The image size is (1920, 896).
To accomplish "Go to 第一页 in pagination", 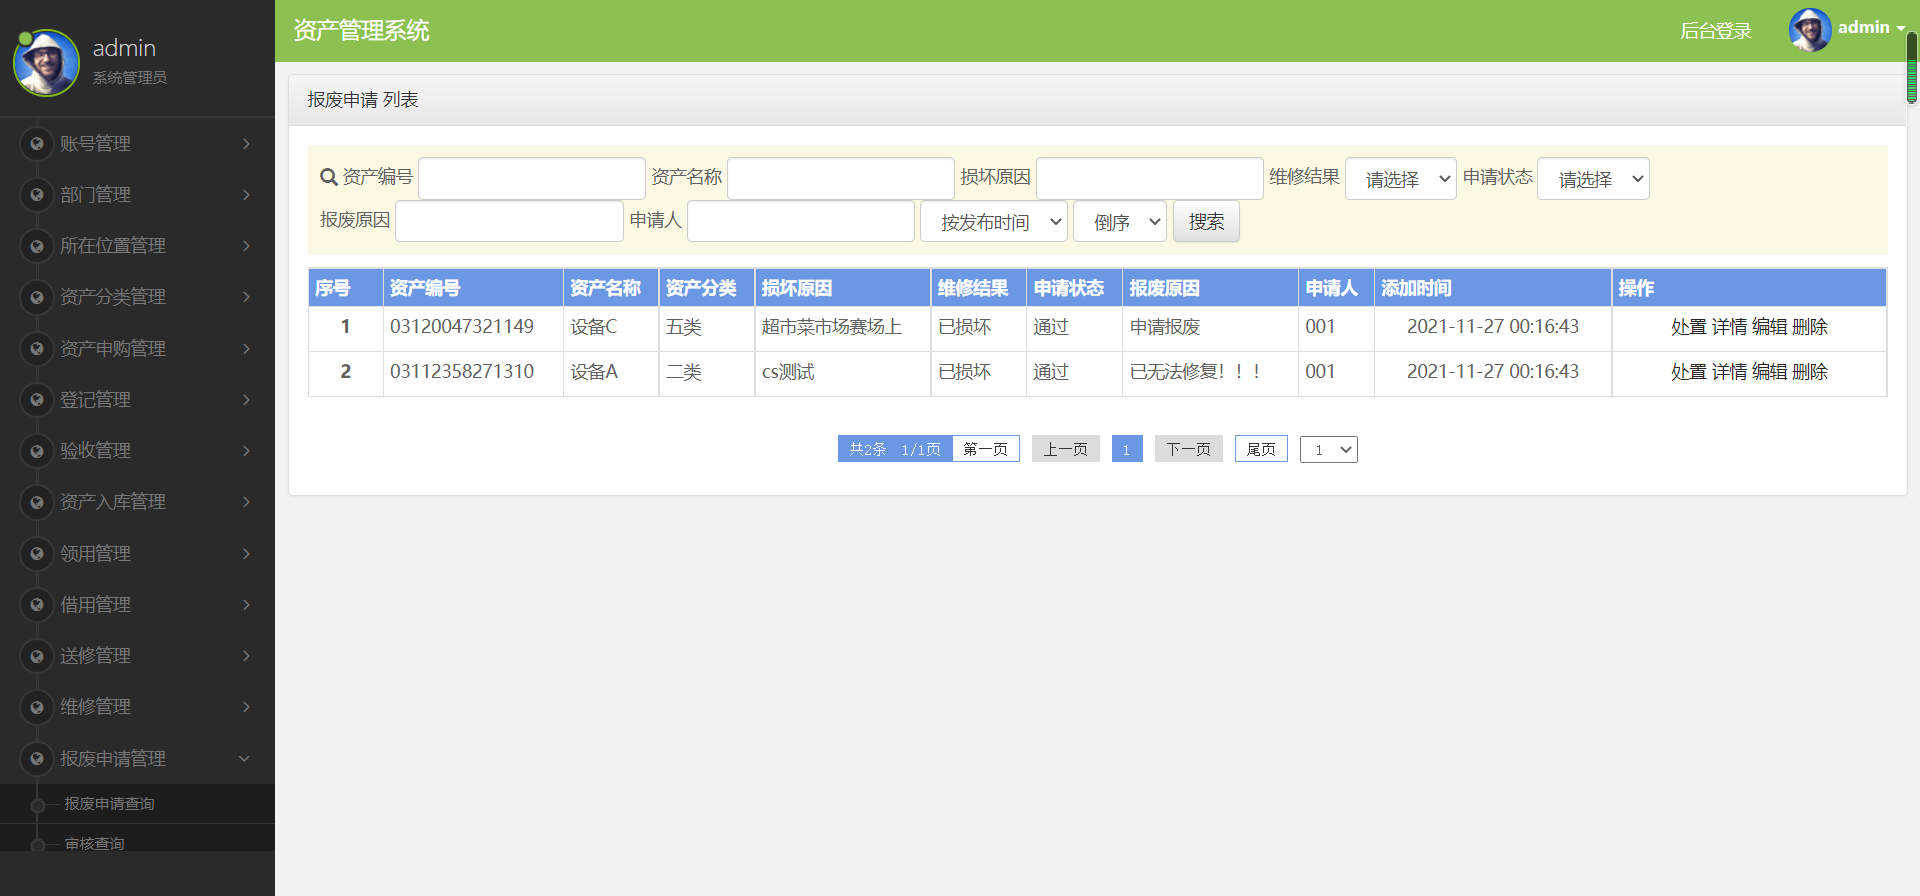I will tap(986, 449).
